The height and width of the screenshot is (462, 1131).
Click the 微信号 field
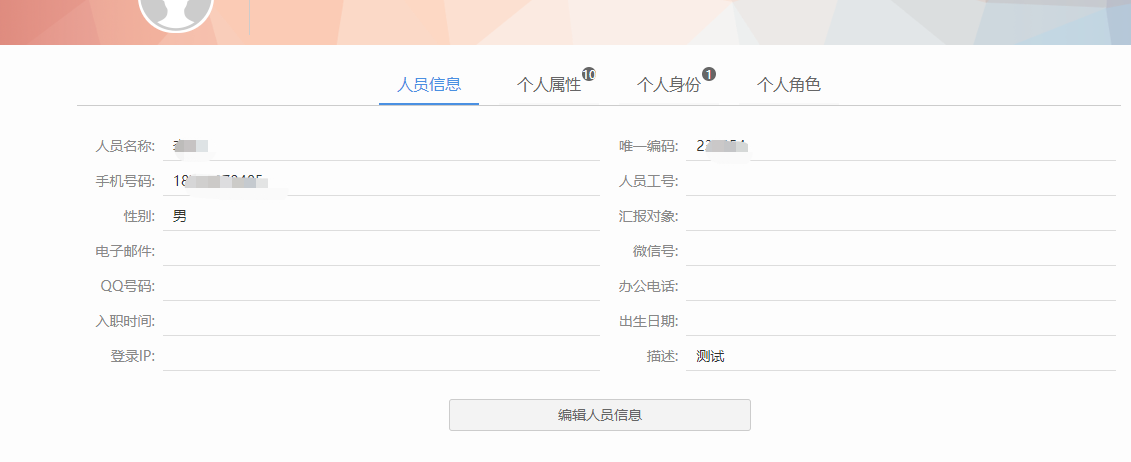click(x=900, y=251)
